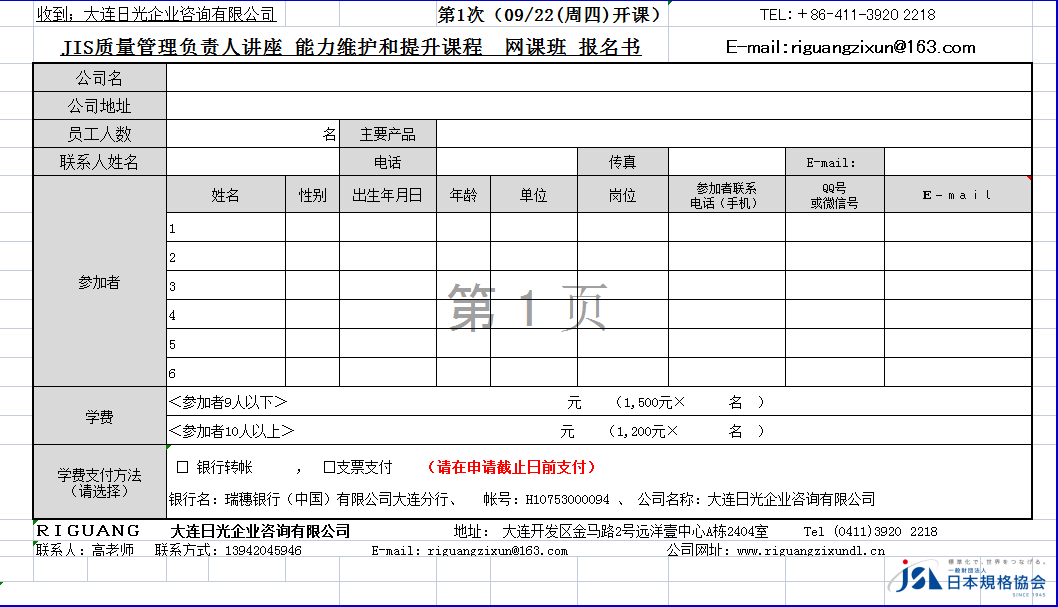
Task: Select the blank 公司地址 entry cell
Action: (x=598, y=106)
